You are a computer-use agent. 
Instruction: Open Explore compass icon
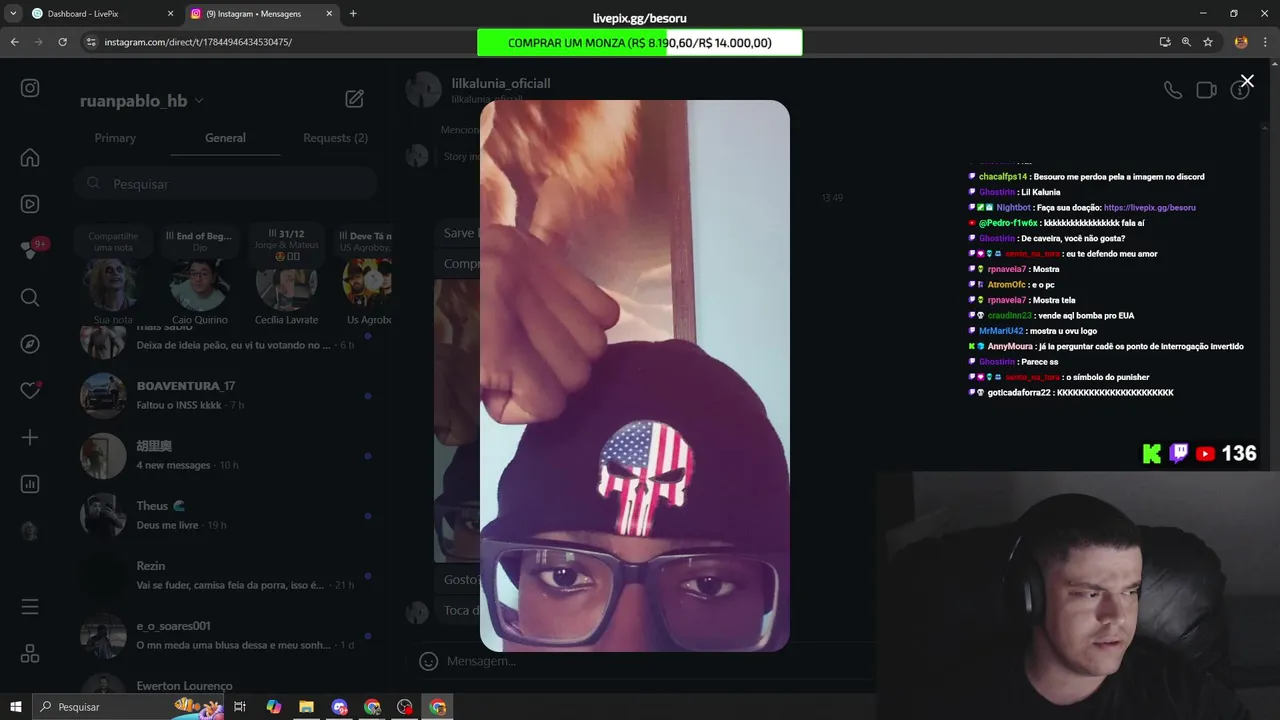[30, 344]
